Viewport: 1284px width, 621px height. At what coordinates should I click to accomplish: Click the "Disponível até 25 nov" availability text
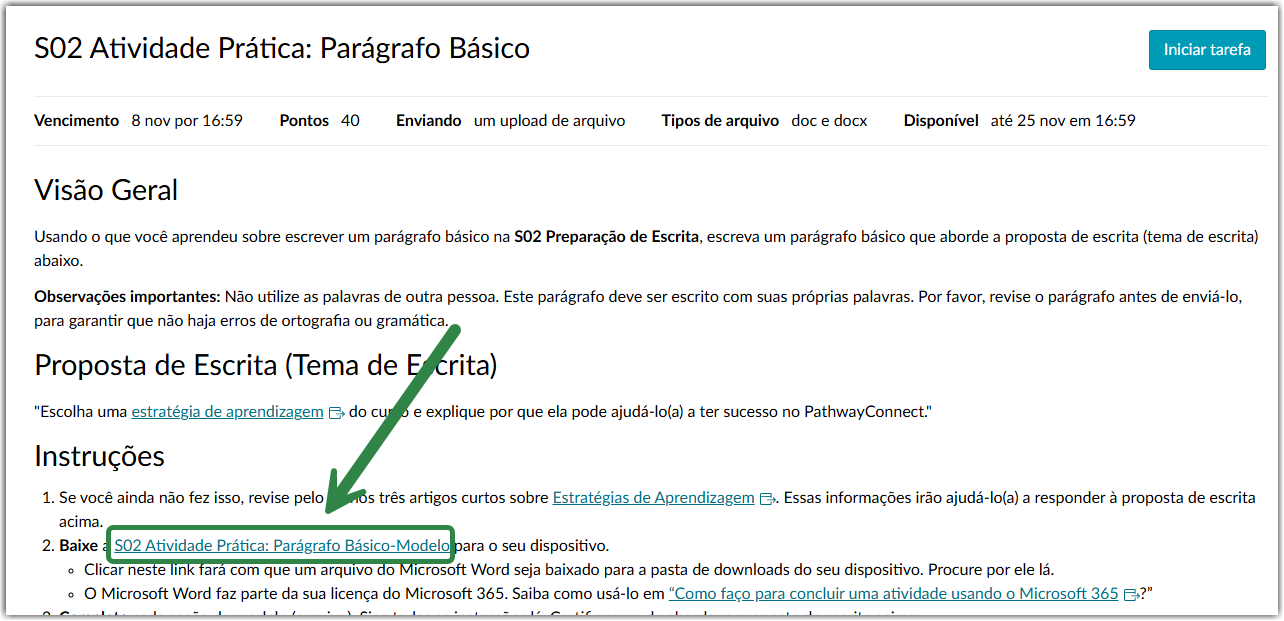coord(1019,120)
